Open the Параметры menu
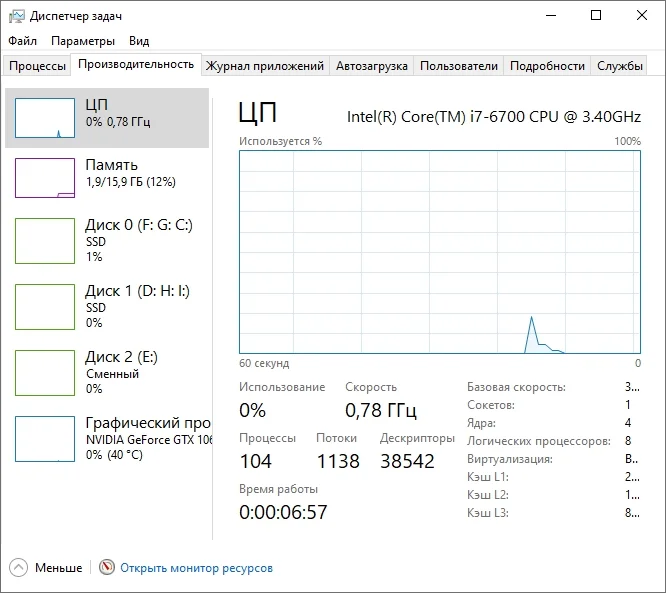Screen dimensions: 666x593 tap(83, 41)
